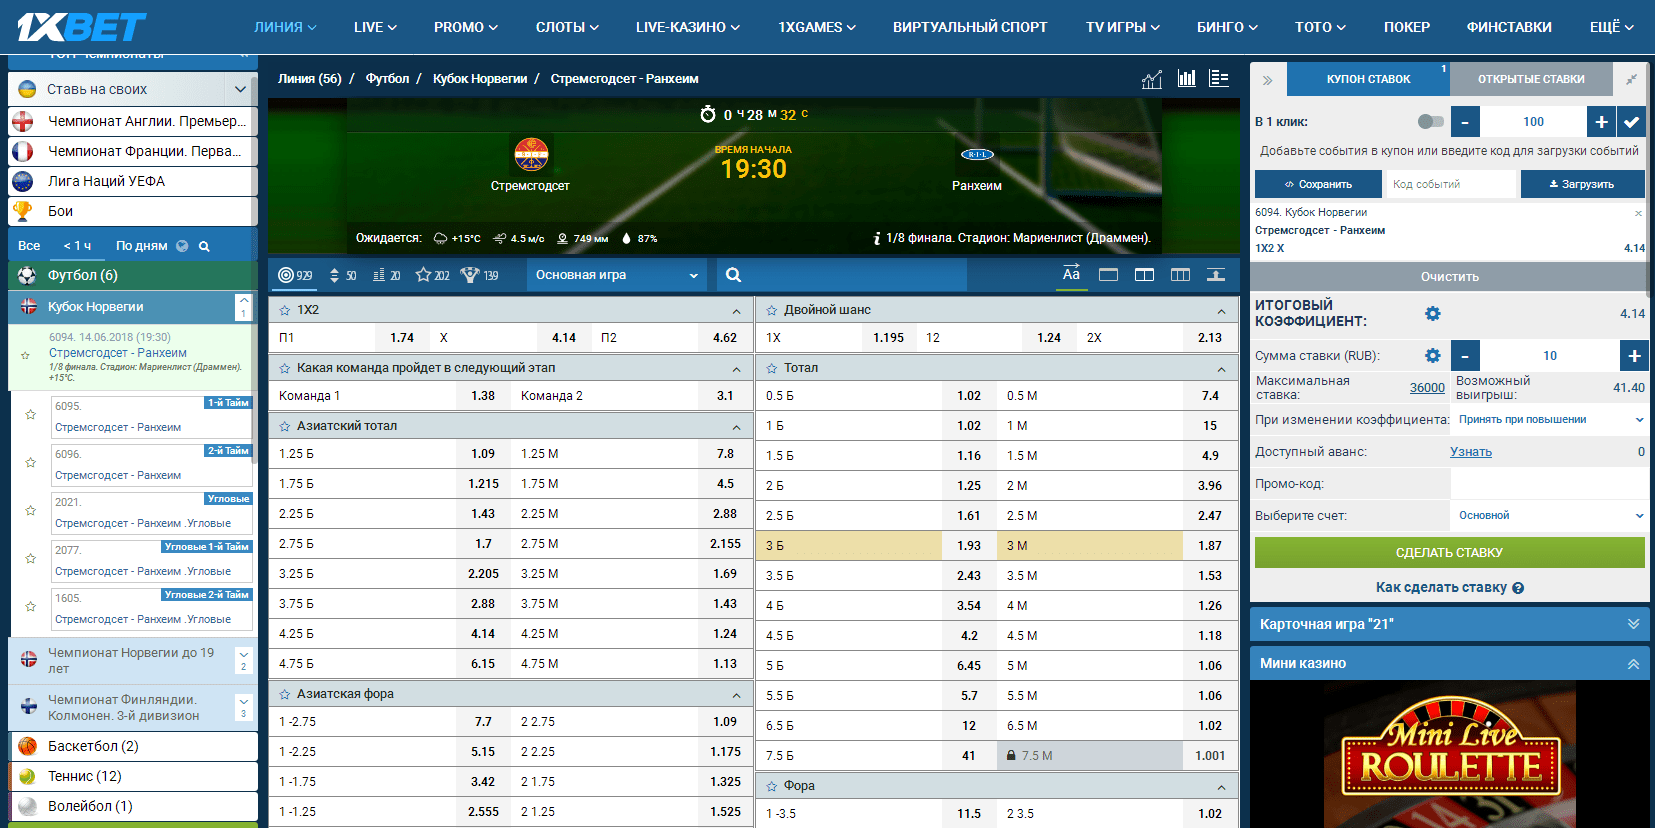1655x828 pixels.
Task: Switch to two-column markets layout
Action: coord(1144,275)
